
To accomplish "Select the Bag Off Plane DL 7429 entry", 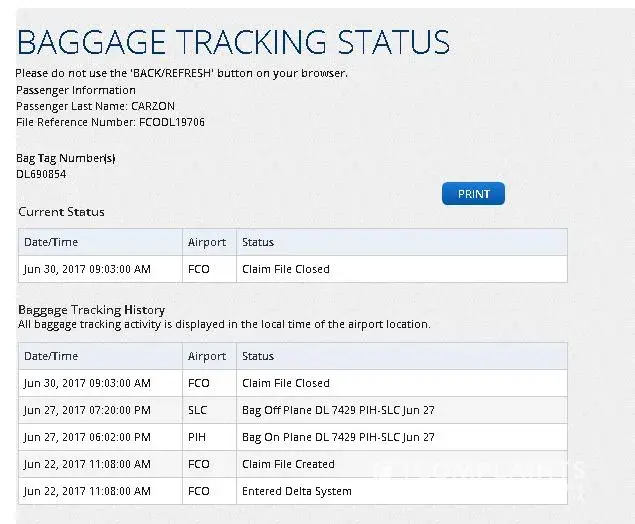I will 338,410.
